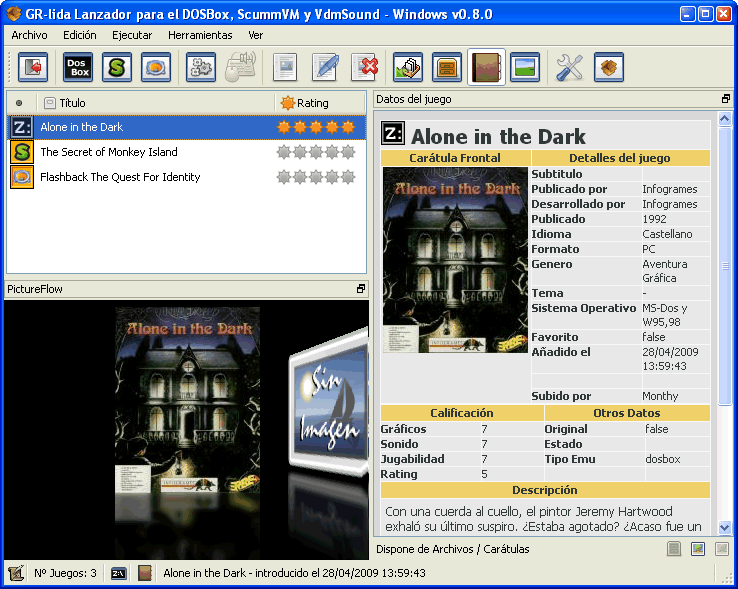Image resolution: width=738 pixels, height=589 pixels.
Task: Click the ScummVM icon beside Monkey Island row
Action: tap(22, 152)
